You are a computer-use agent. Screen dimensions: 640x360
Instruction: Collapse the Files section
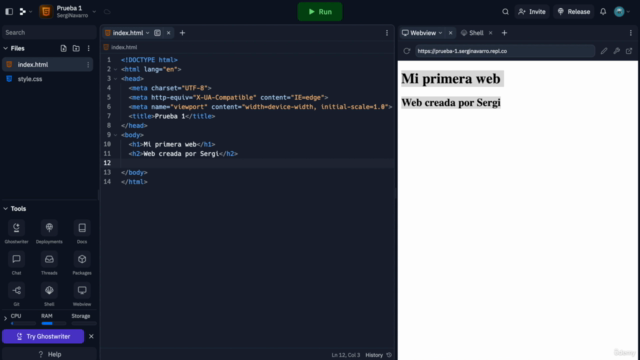pos(6,49)
